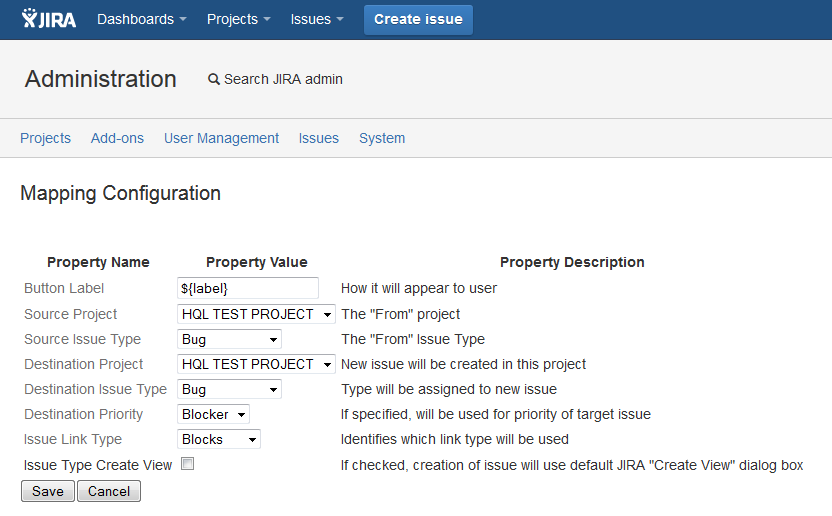Click the Save button

[x=48, y=491]
